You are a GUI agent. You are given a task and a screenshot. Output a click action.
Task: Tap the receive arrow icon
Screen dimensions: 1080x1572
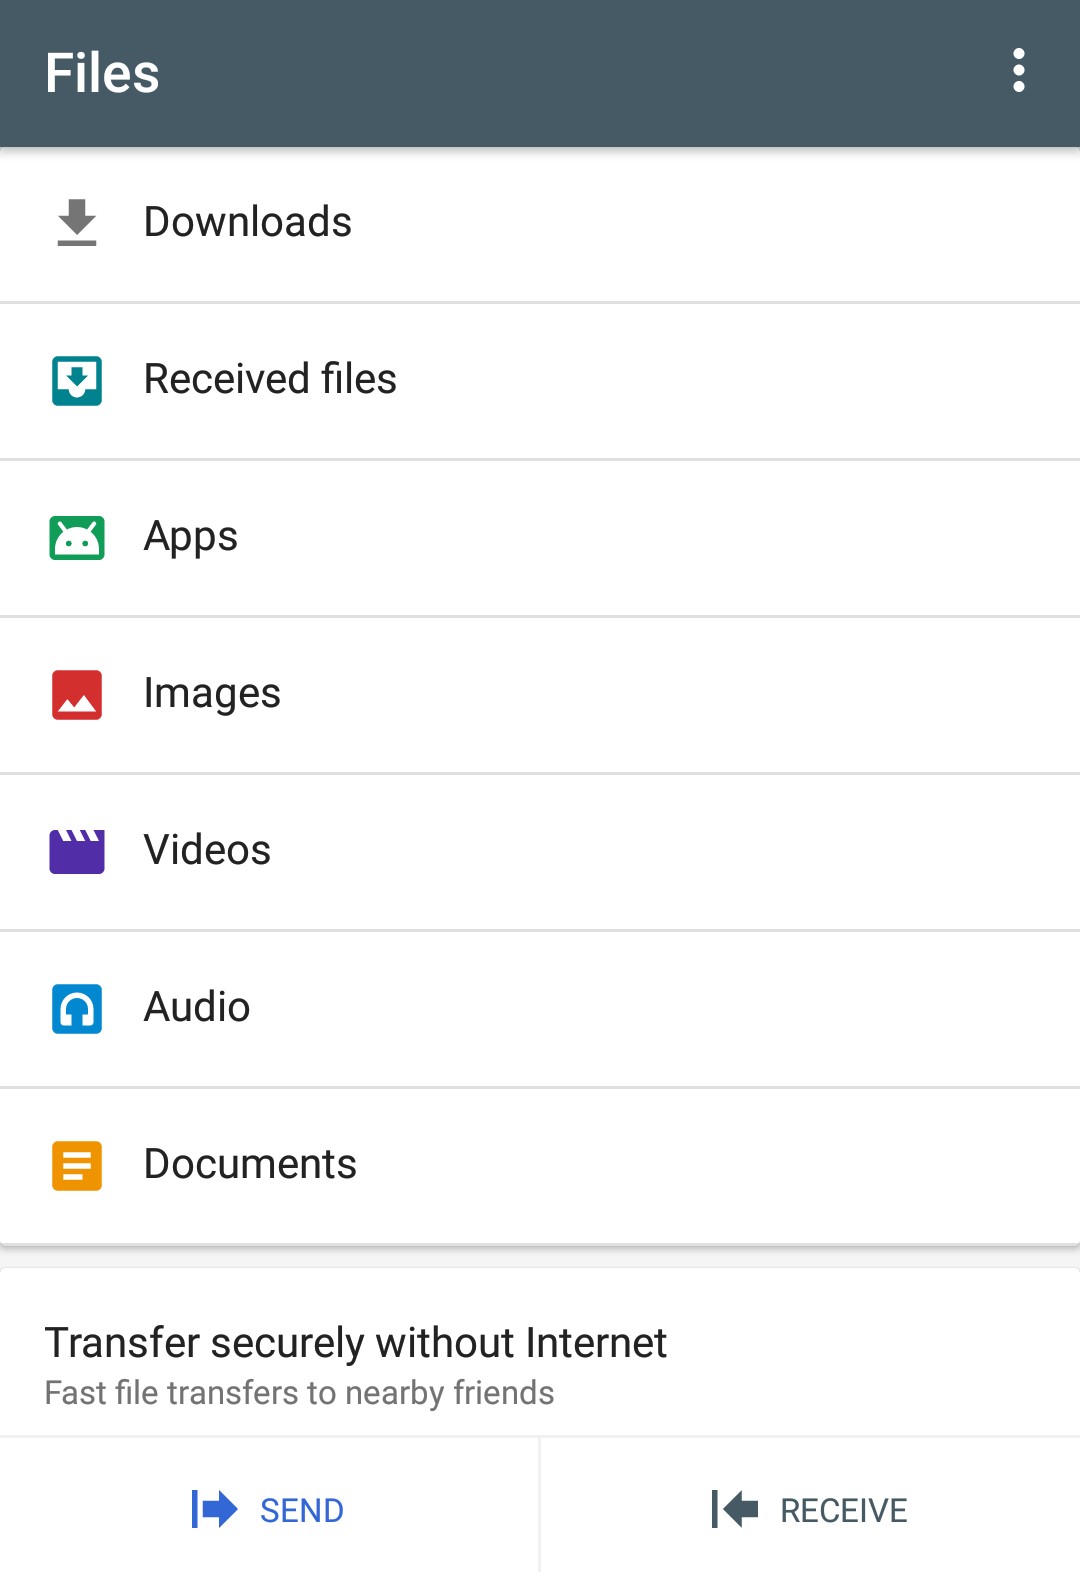[x=735, y=1509]
